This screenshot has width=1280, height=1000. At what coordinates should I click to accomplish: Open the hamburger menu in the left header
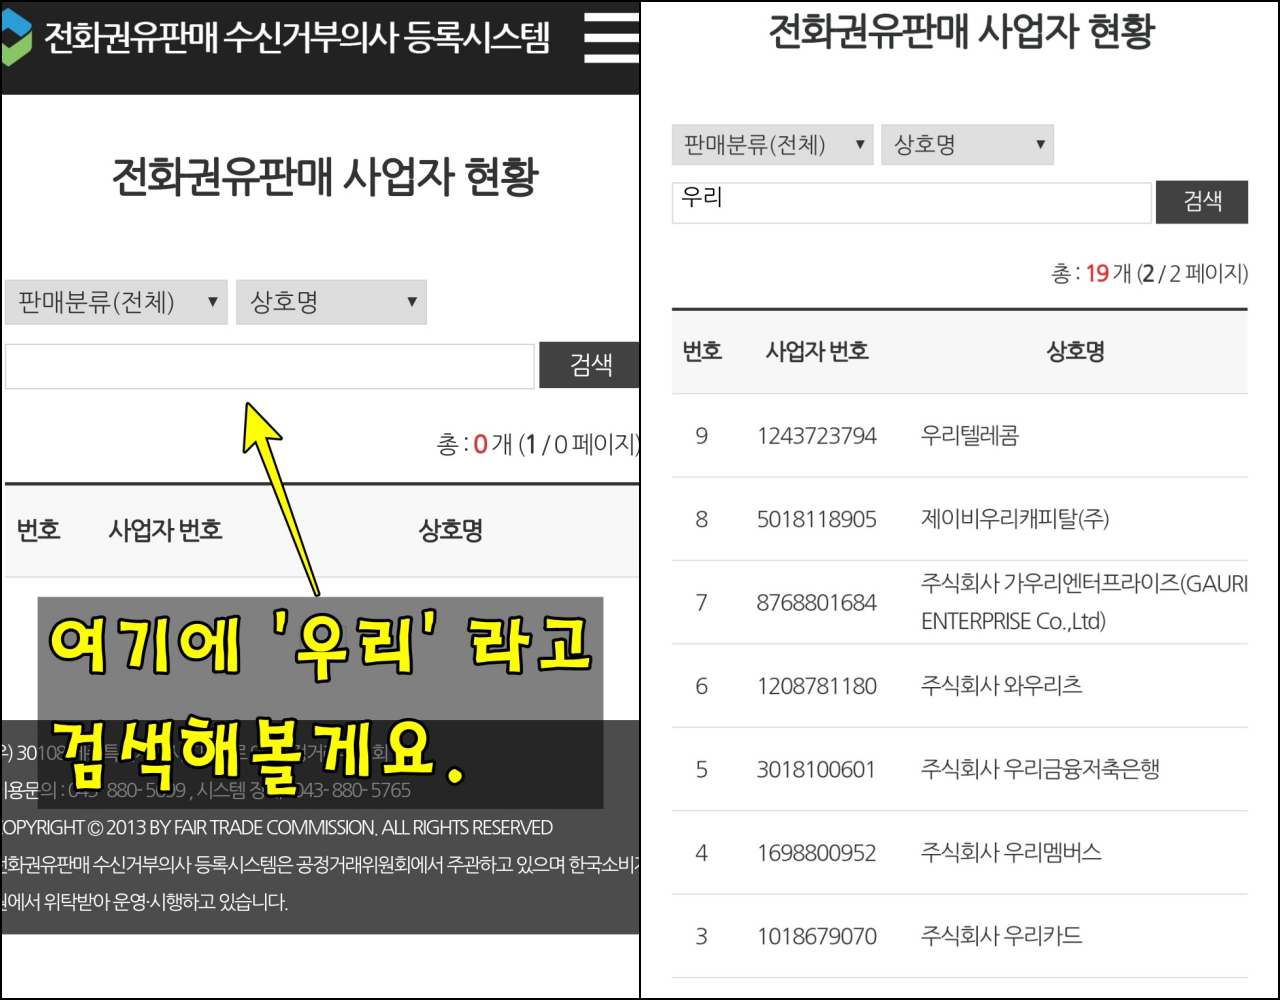coord(612,38)
